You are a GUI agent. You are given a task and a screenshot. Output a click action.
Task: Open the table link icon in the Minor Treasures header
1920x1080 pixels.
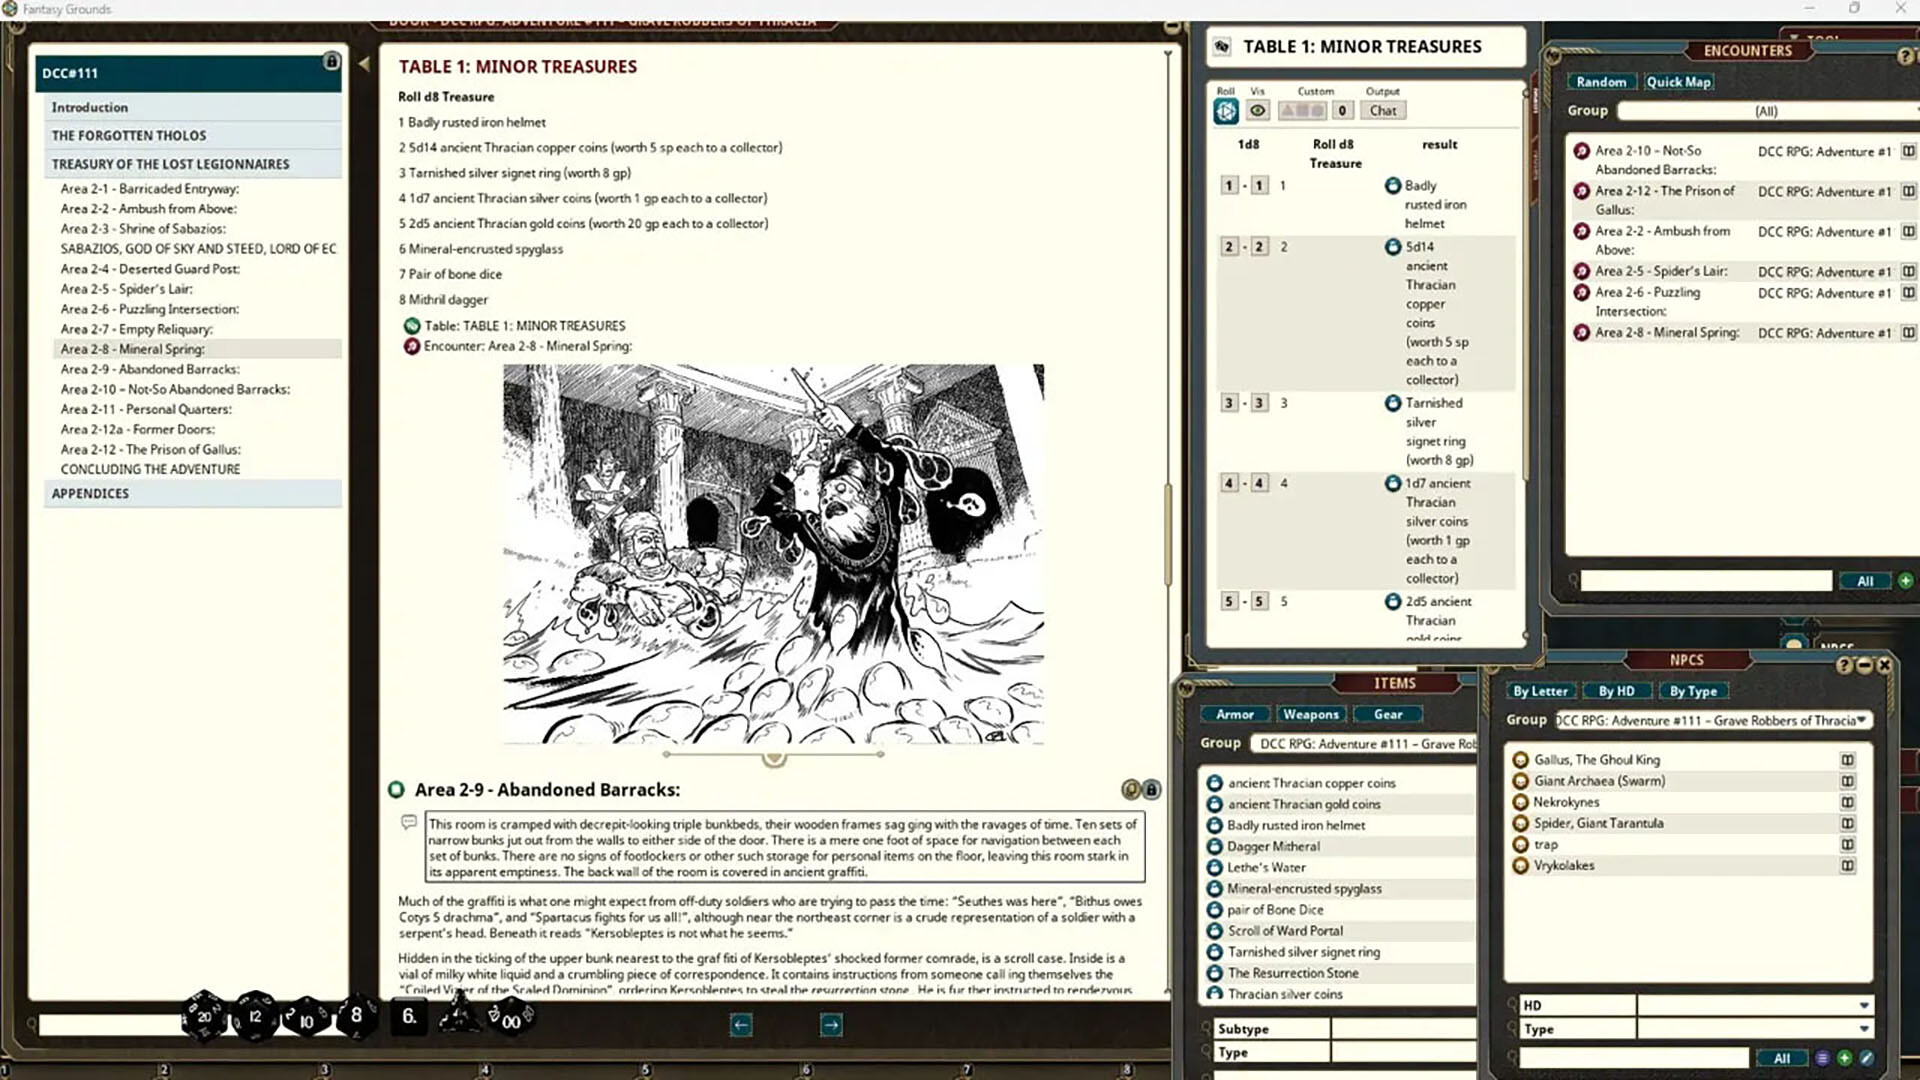tap(1222, 47)
